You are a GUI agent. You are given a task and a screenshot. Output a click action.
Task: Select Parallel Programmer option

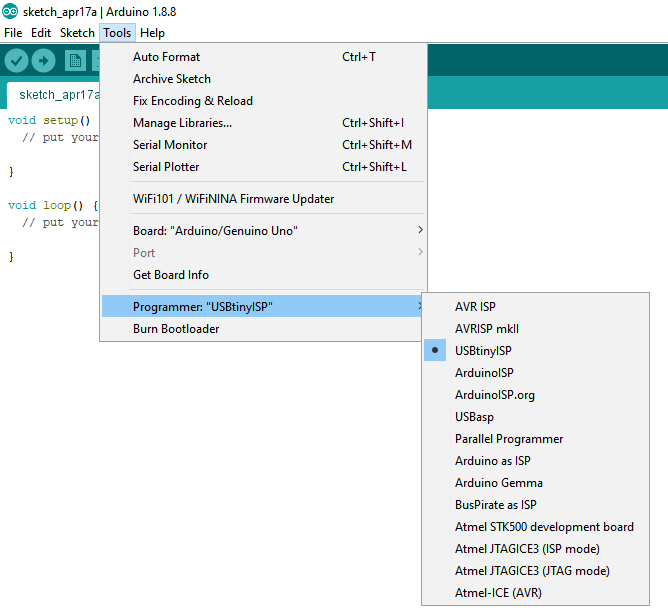pyautogui.click(x=536, y=439)
